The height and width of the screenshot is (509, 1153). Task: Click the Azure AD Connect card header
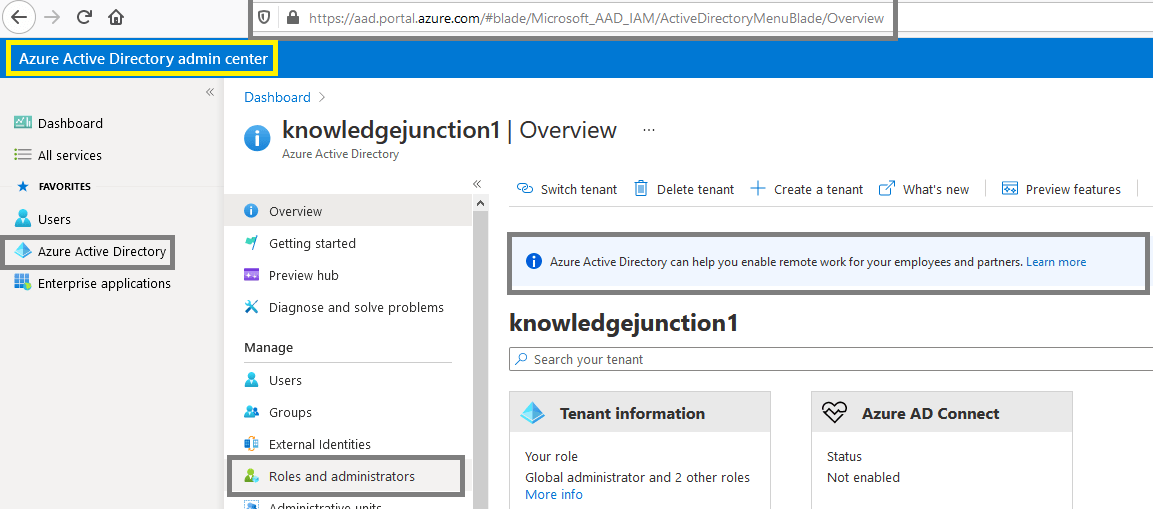pos(942,413)
